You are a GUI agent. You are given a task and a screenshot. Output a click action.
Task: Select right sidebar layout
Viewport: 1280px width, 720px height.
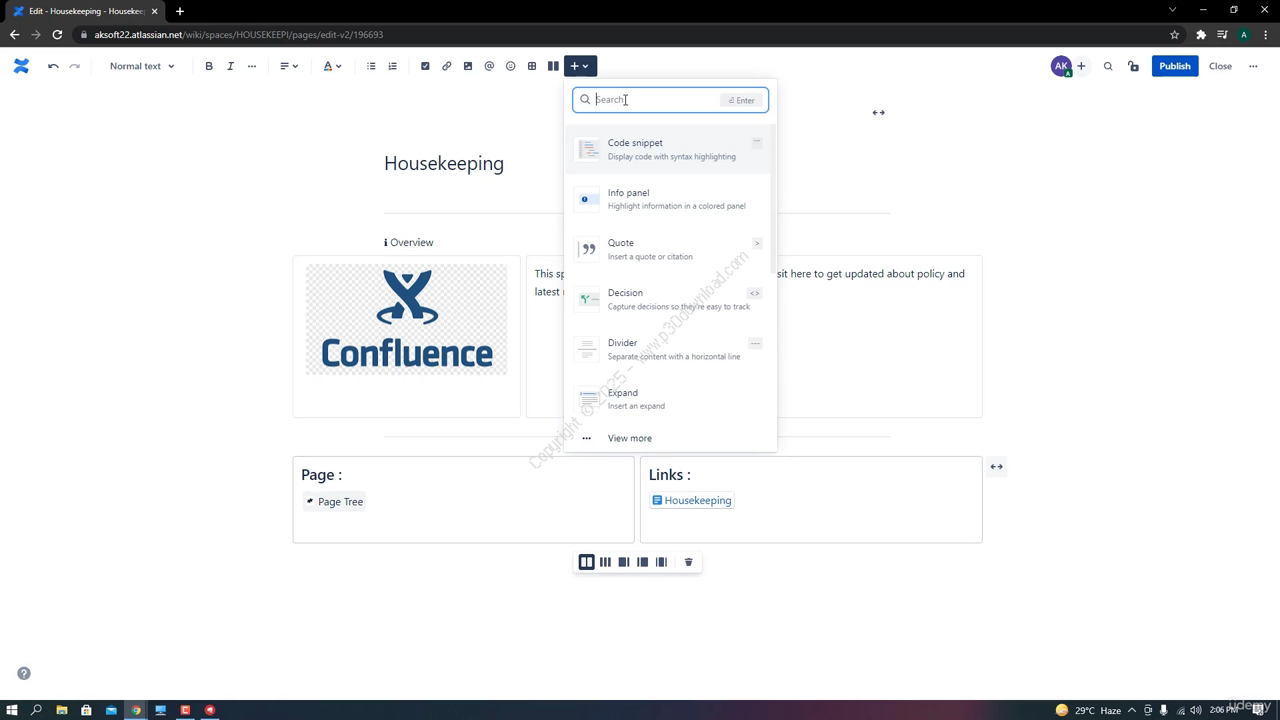tap(624, 562)
